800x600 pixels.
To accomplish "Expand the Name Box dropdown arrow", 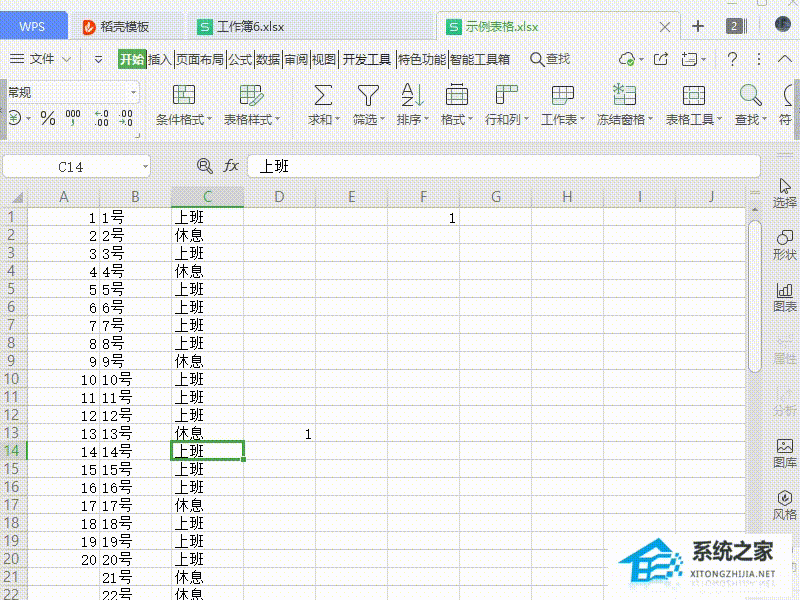I will 145,166.
